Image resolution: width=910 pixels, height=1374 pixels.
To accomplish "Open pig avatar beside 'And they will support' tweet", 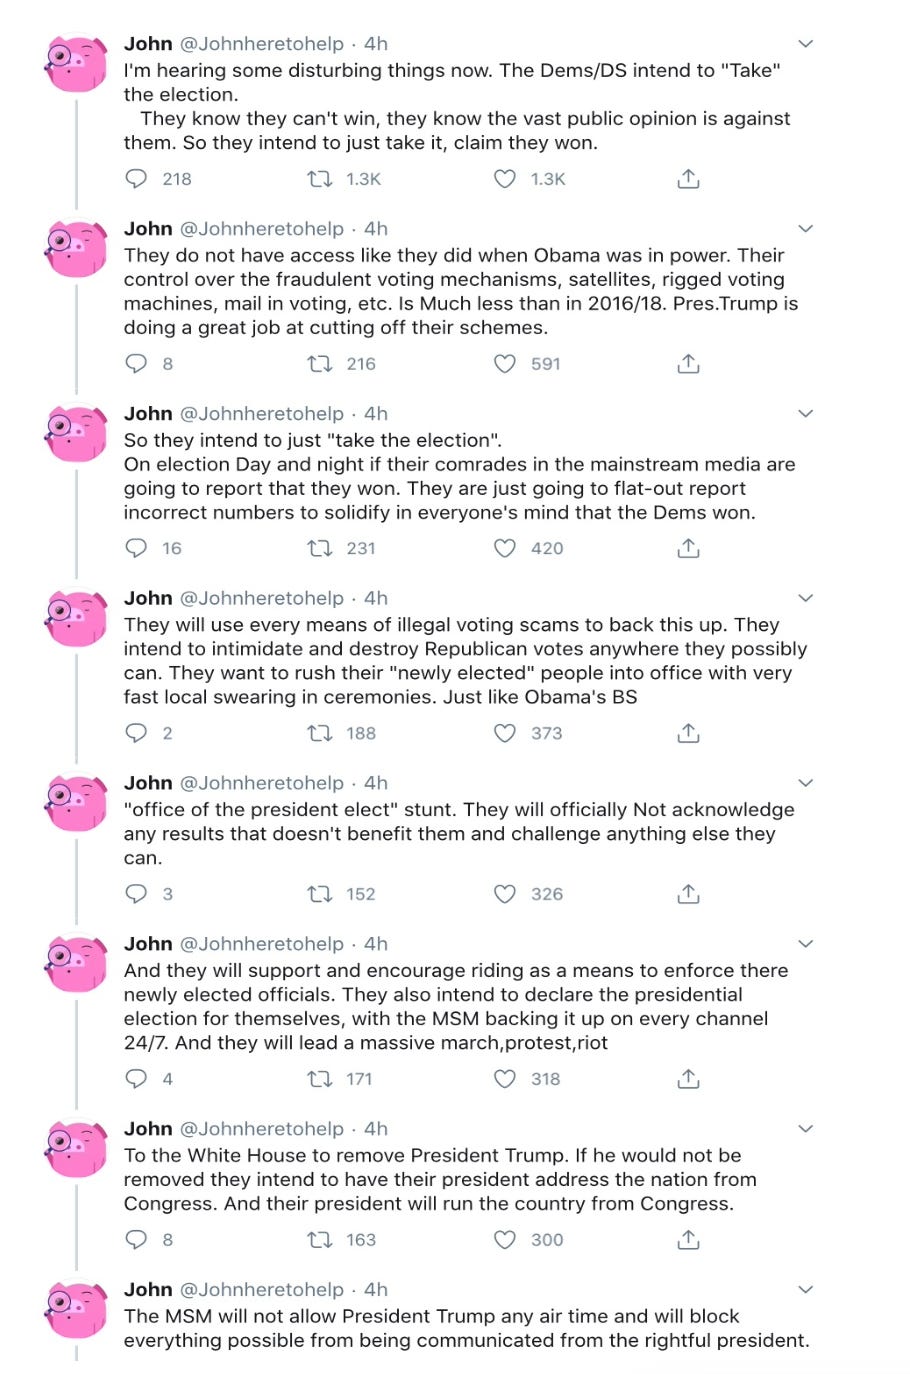I will tap(76, 964).
